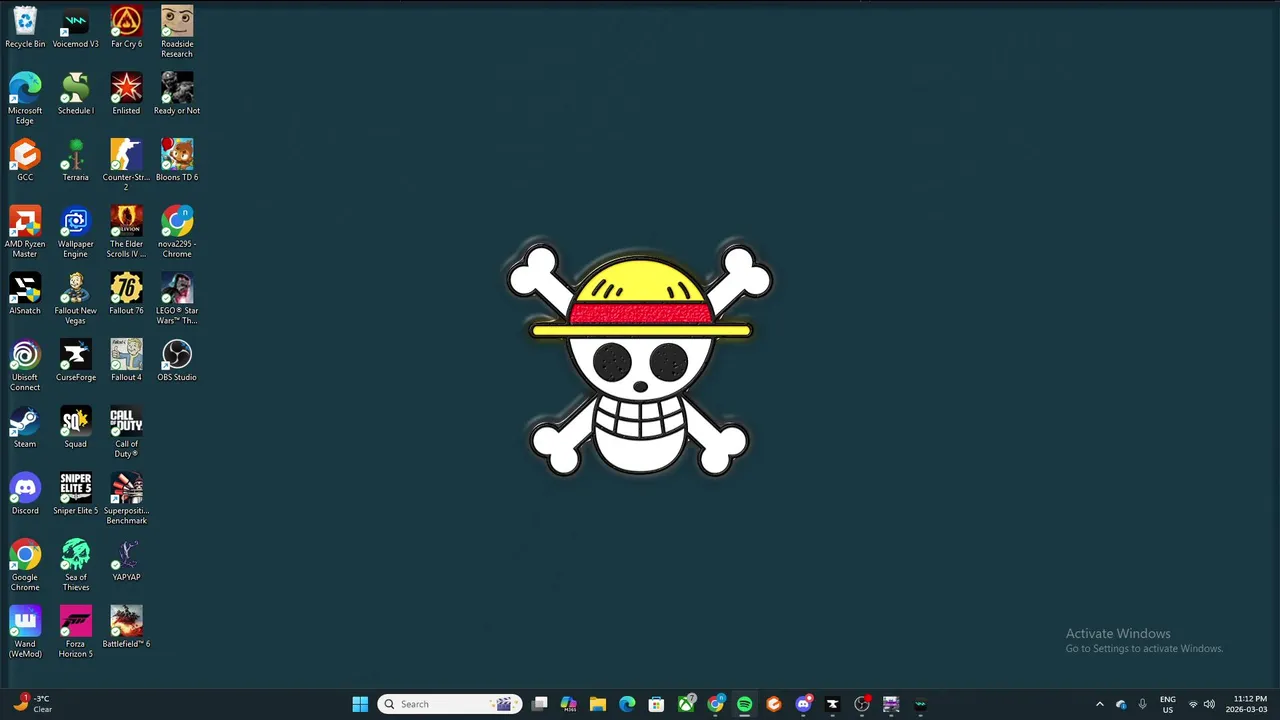The width and height of the screenshot is (1280, 720).
Task: Open network settings via Wi-Fi icon
Action: (x=1193, y=704)
